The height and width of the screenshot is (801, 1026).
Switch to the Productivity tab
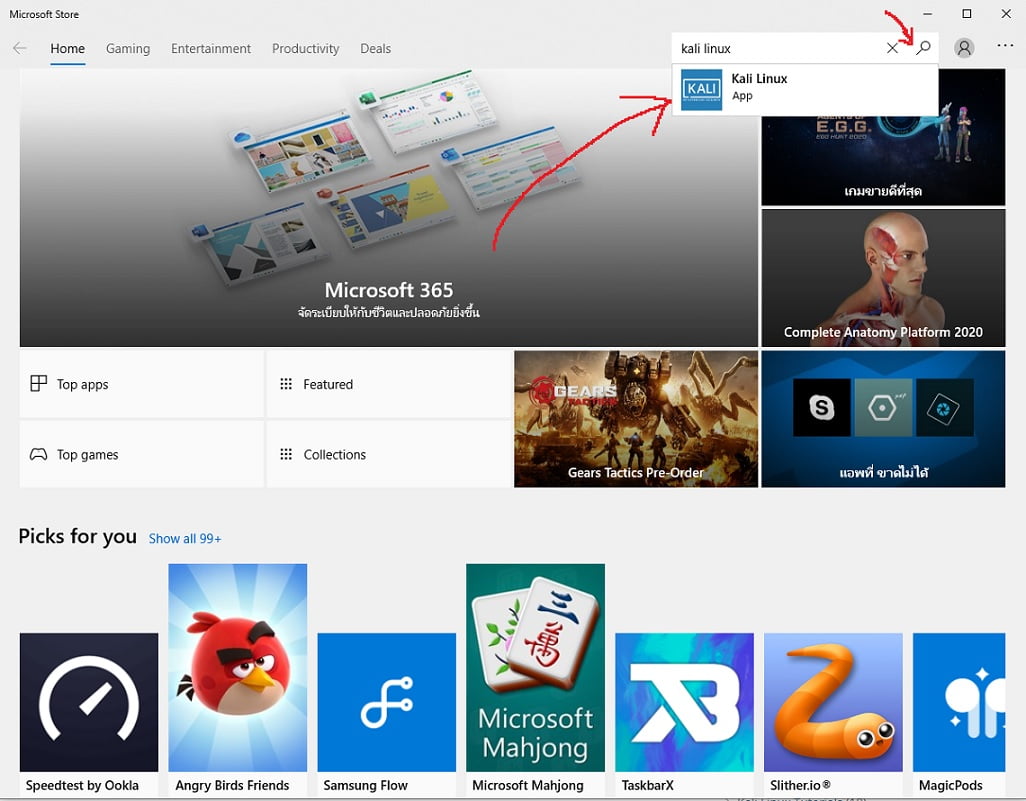click(305, 49)
